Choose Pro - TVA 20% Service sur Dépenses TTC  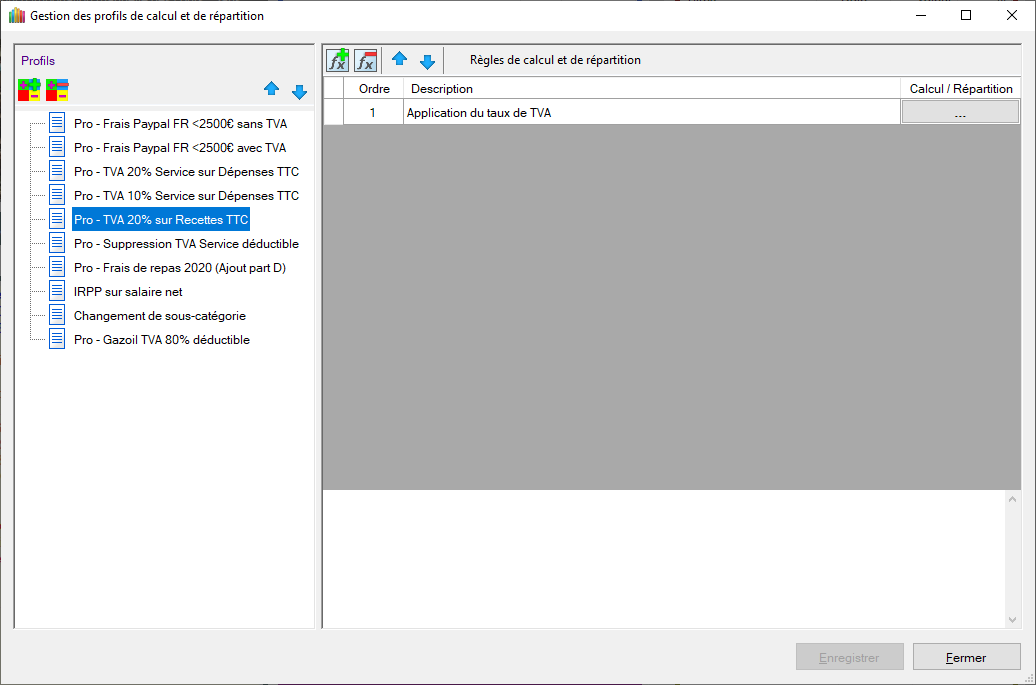(186, 172)
